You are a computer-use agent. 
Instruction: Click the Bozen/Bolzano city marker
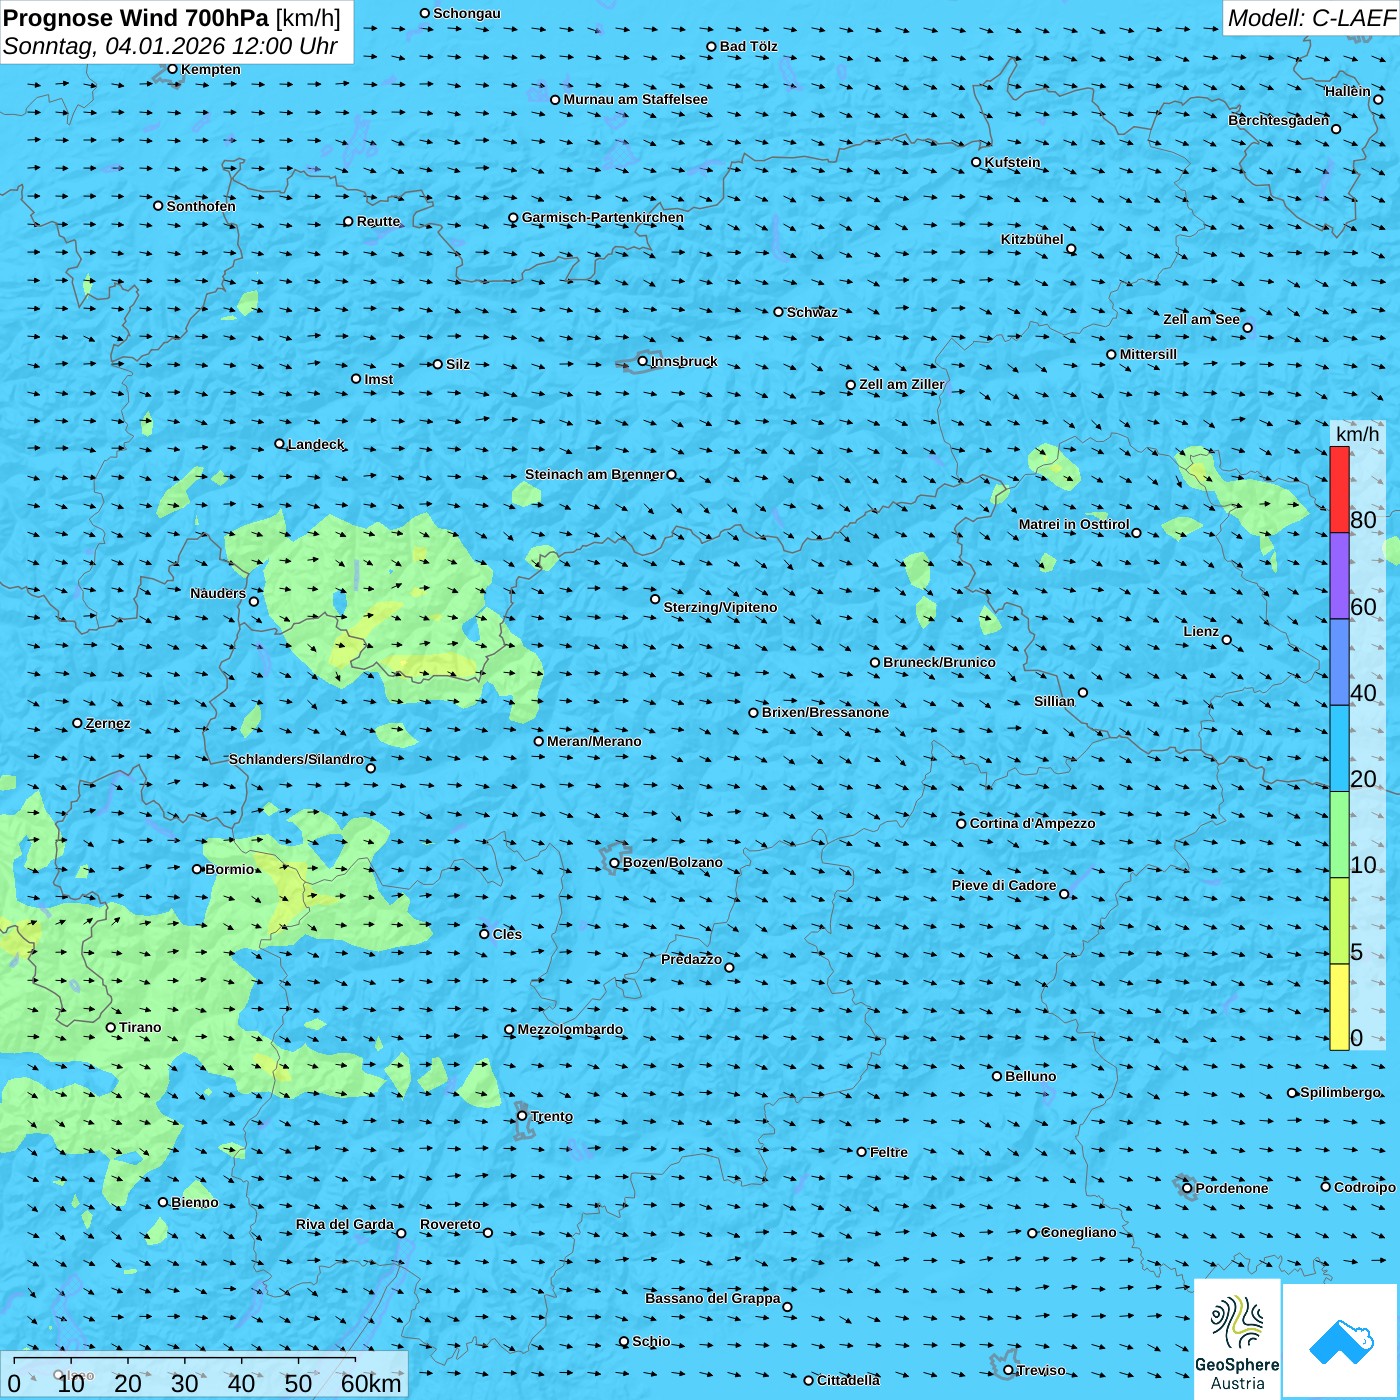click(x=615, y=862)
